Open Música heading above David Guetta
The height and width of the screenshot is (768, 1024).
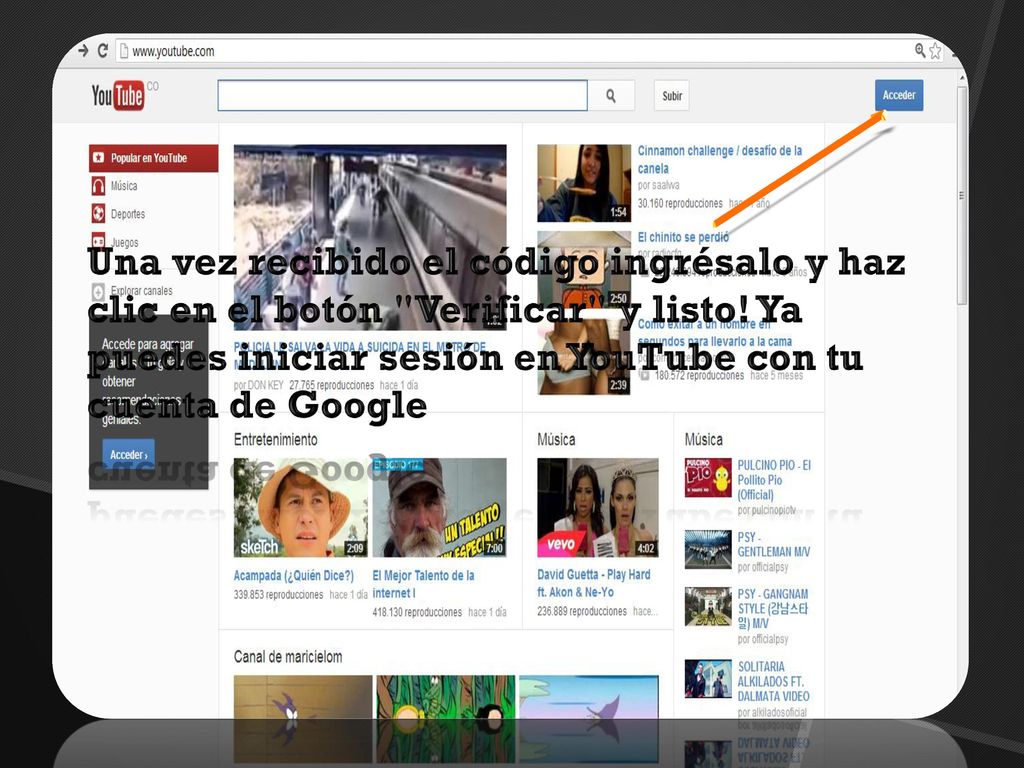pyautogui.click(x=556, y=440)
